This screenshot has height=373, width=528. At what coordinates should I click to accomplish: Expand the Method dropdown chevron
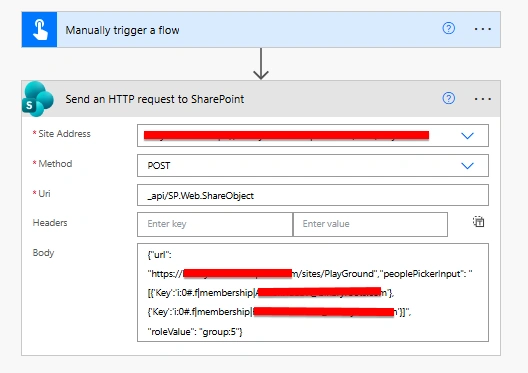click(x=467, y=166)
